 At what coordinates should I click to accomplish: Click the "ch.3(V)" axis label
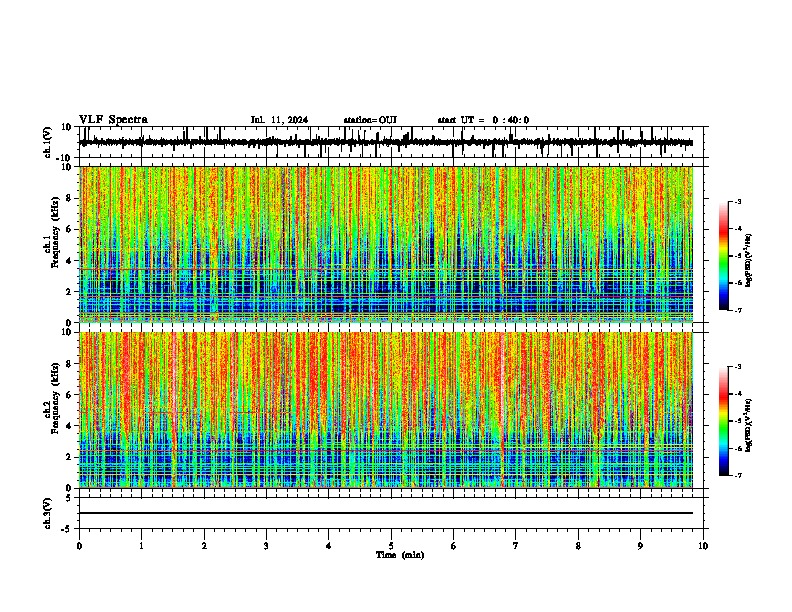(x=47, y=513)
